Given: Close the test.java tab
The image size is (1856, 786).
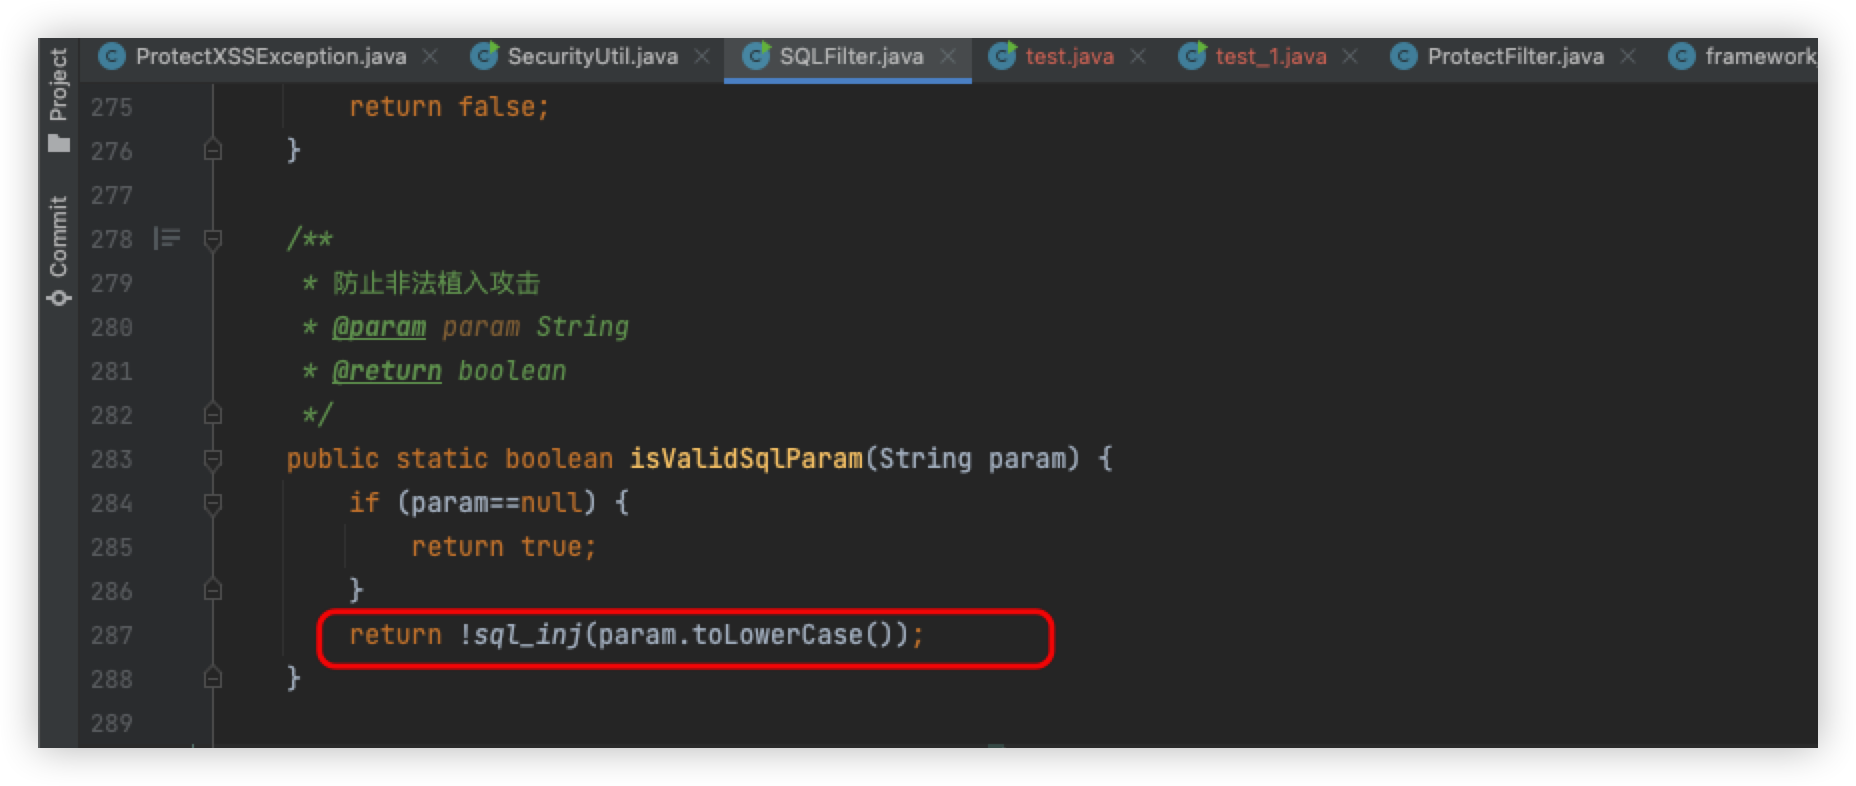Looking at the screenshot, I should pos(1138,57).
